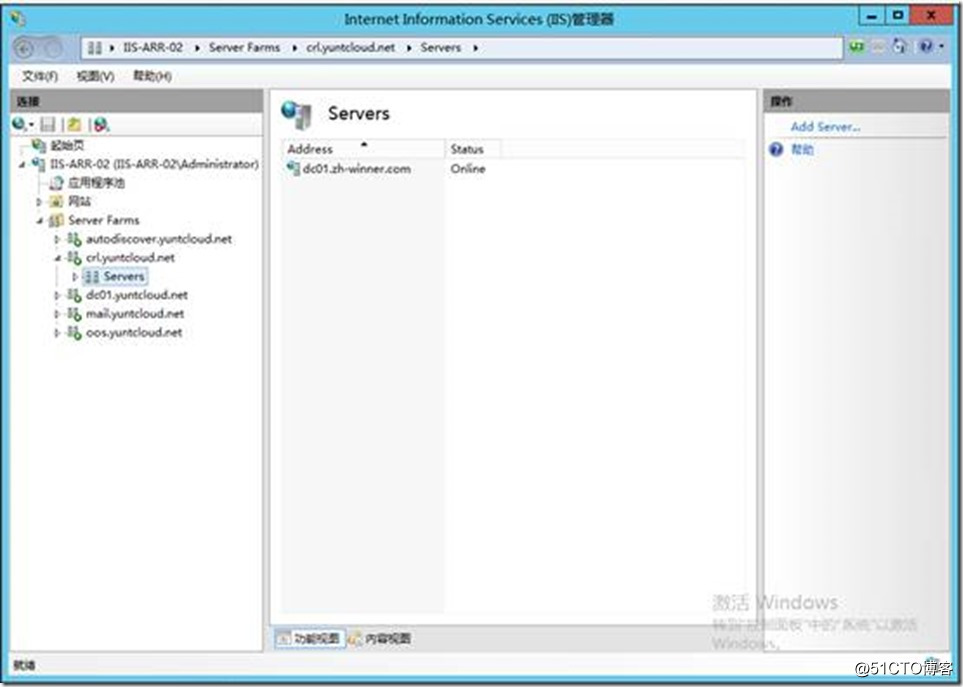Click Server Farms in the breadcrumb bar
This screenshot has height=687, width=963.
pyautogui.click(x=244, y=47)
